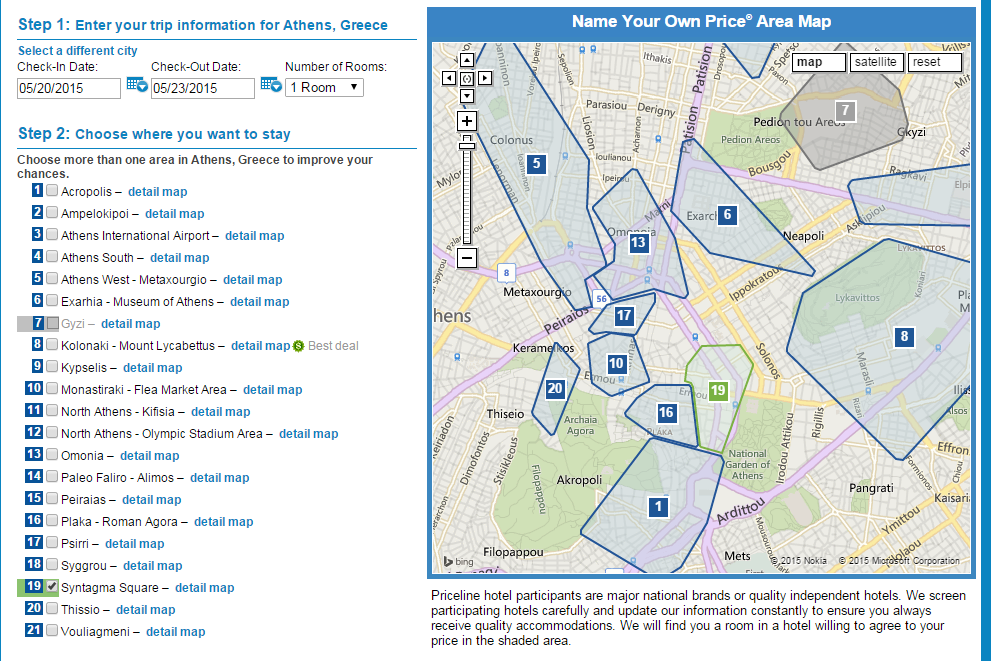Click area marker 20 on map
The height and width of the screenshot is (661, 991).
(554, 388)
